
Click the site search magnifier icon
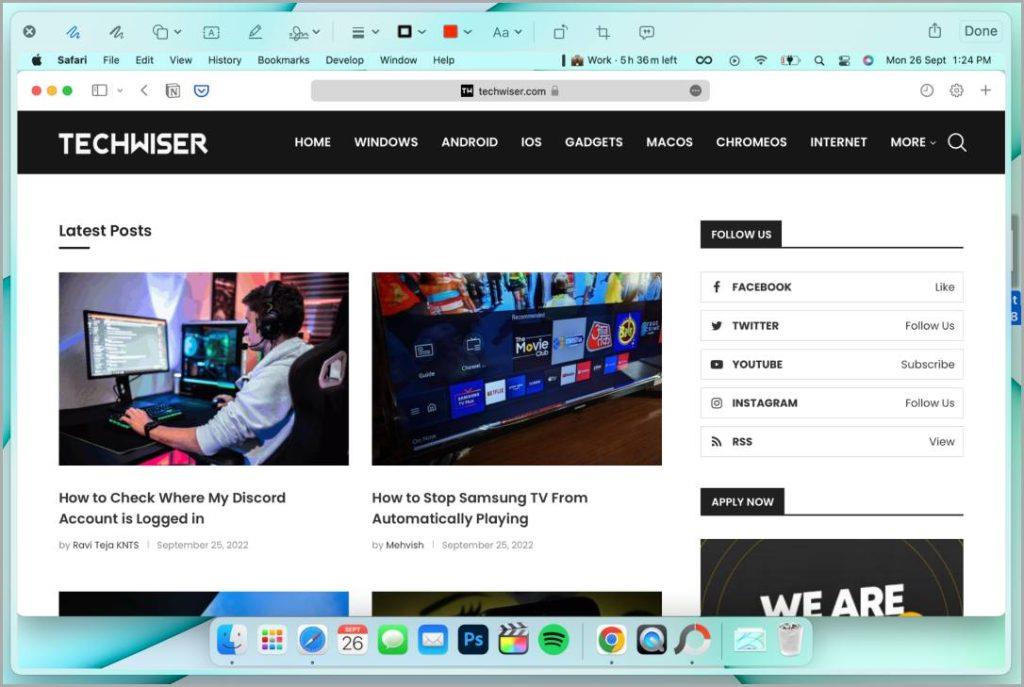coord(957,142)
